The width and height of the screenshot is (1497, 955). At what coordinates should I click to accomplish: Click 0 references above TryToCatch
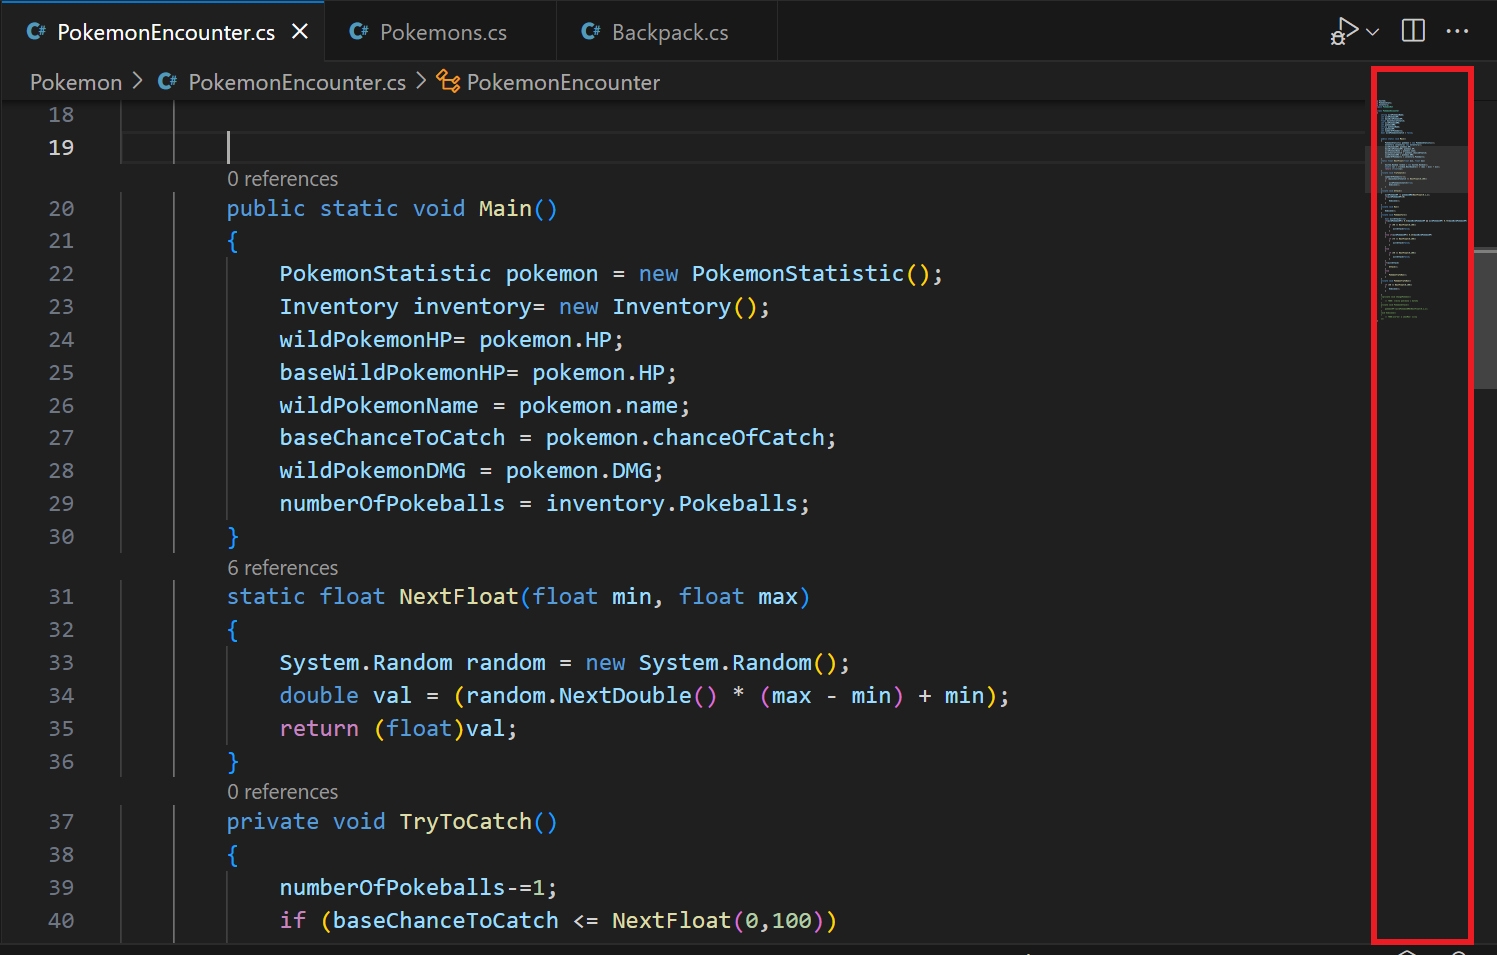[282, 791]
